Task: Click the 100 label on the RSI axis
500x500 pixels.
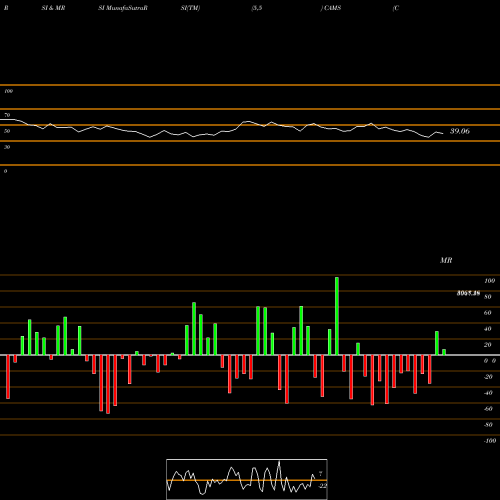Action: coord(9,91)
